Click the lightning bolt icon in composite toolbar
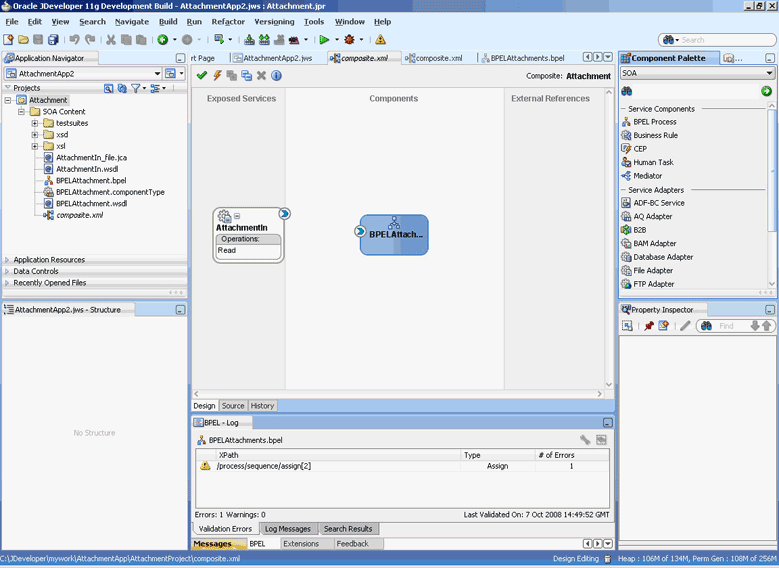Screen dimensions: 779x568 click(217, 76)
